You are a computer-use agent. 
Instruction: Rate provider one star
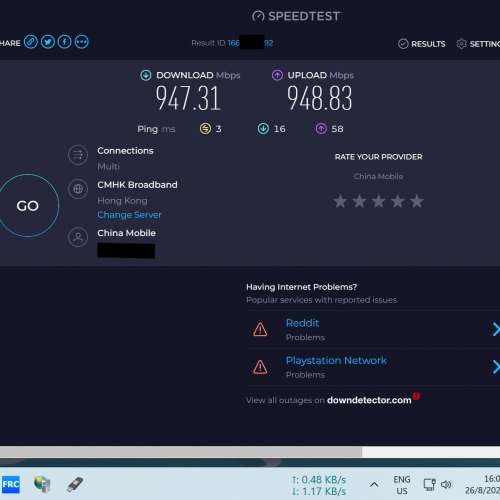[x=340, y=201]
